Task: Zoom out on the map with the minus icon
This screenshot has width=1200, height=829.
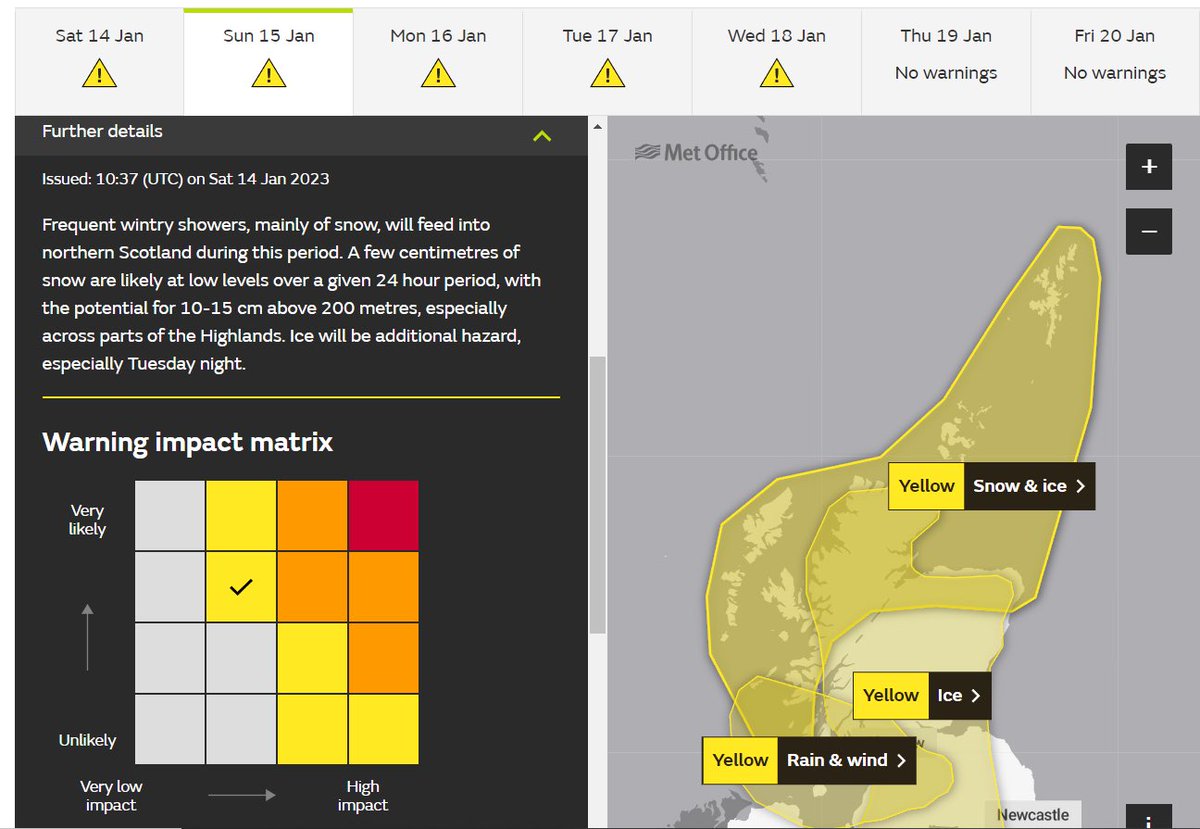Action: (x=1148, y=231)
